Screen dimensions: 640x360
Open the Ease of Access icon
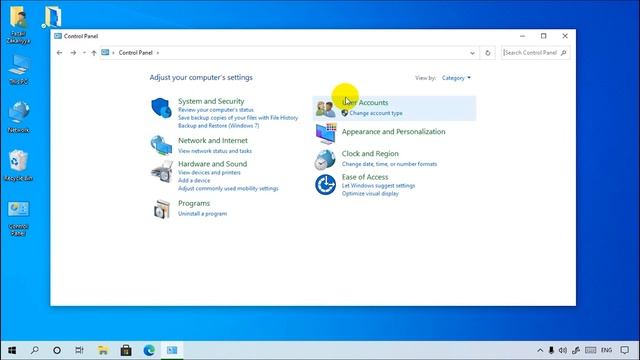click(x=325, y=184)
